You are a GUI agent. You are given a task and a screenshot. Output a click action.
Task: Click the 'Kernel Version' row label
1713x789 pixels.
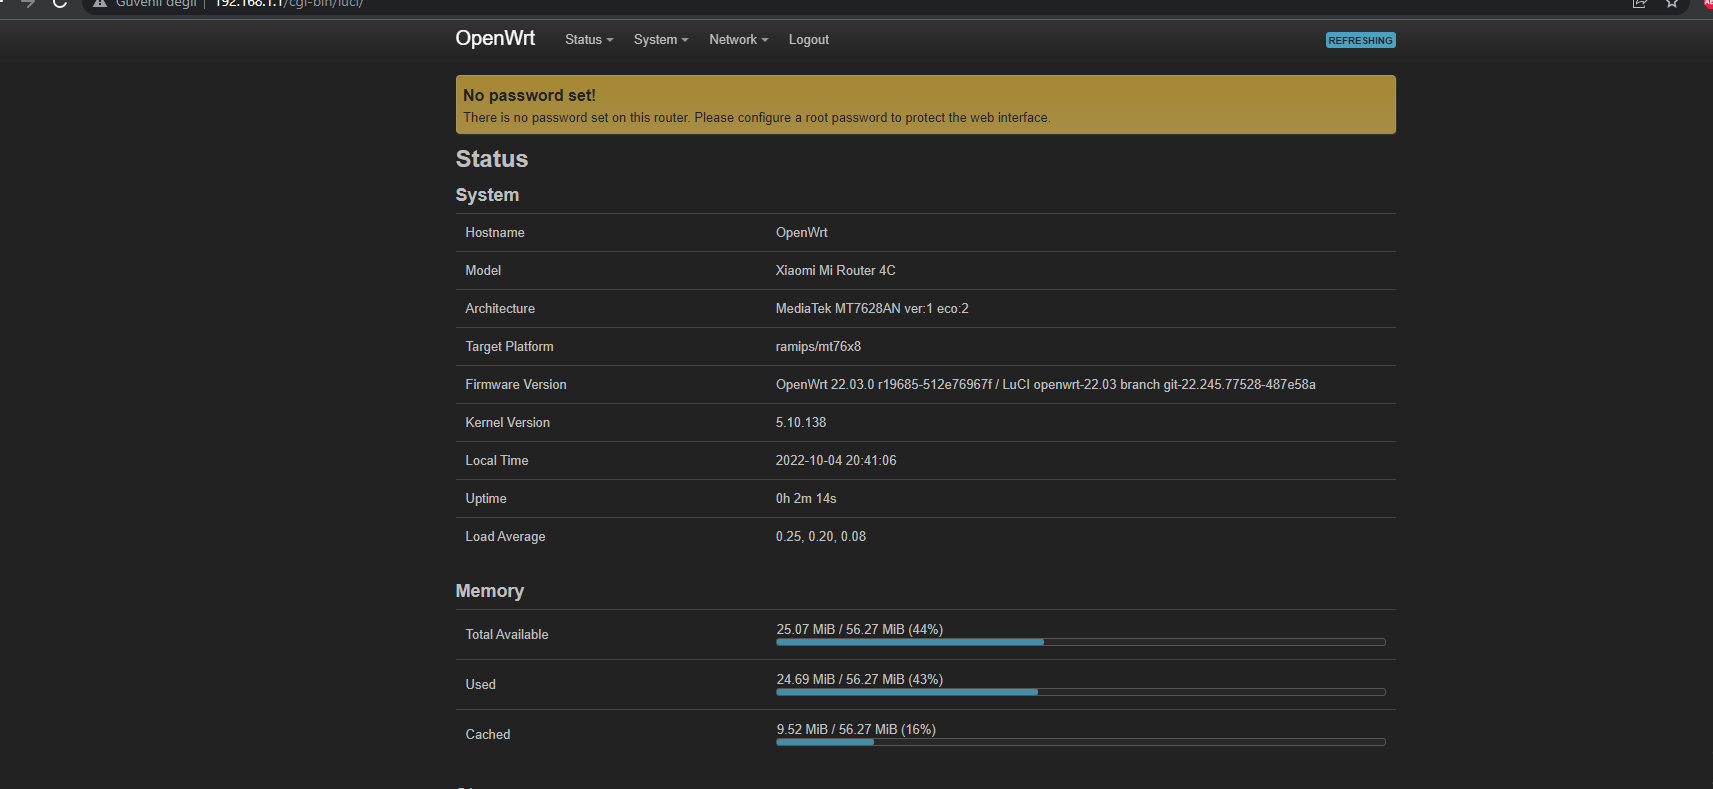click(508, 423)
